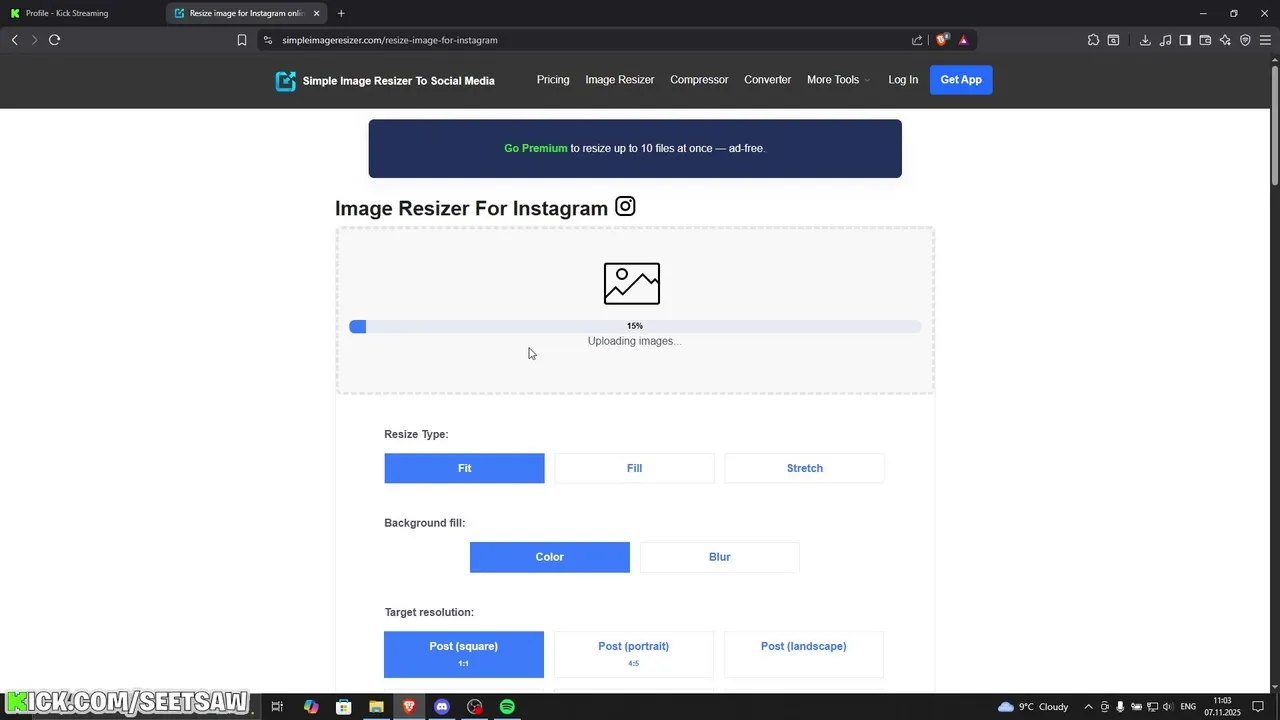The width and height of the screenshot is (1280, 720).
Task: Open File Explorer from the taskbar
Action: click(x=376, y=707)
